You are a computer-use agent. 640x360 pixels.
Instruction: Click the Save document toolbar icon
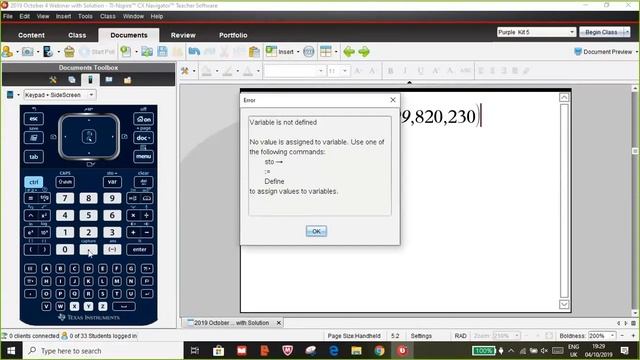tap(162, 51)
